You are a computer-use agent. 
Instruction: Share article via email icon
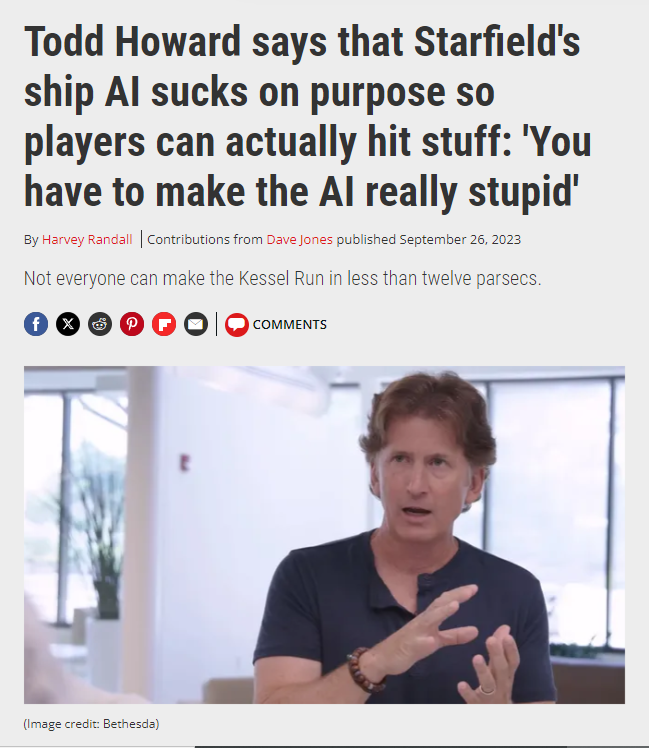[x=196, y=324]
